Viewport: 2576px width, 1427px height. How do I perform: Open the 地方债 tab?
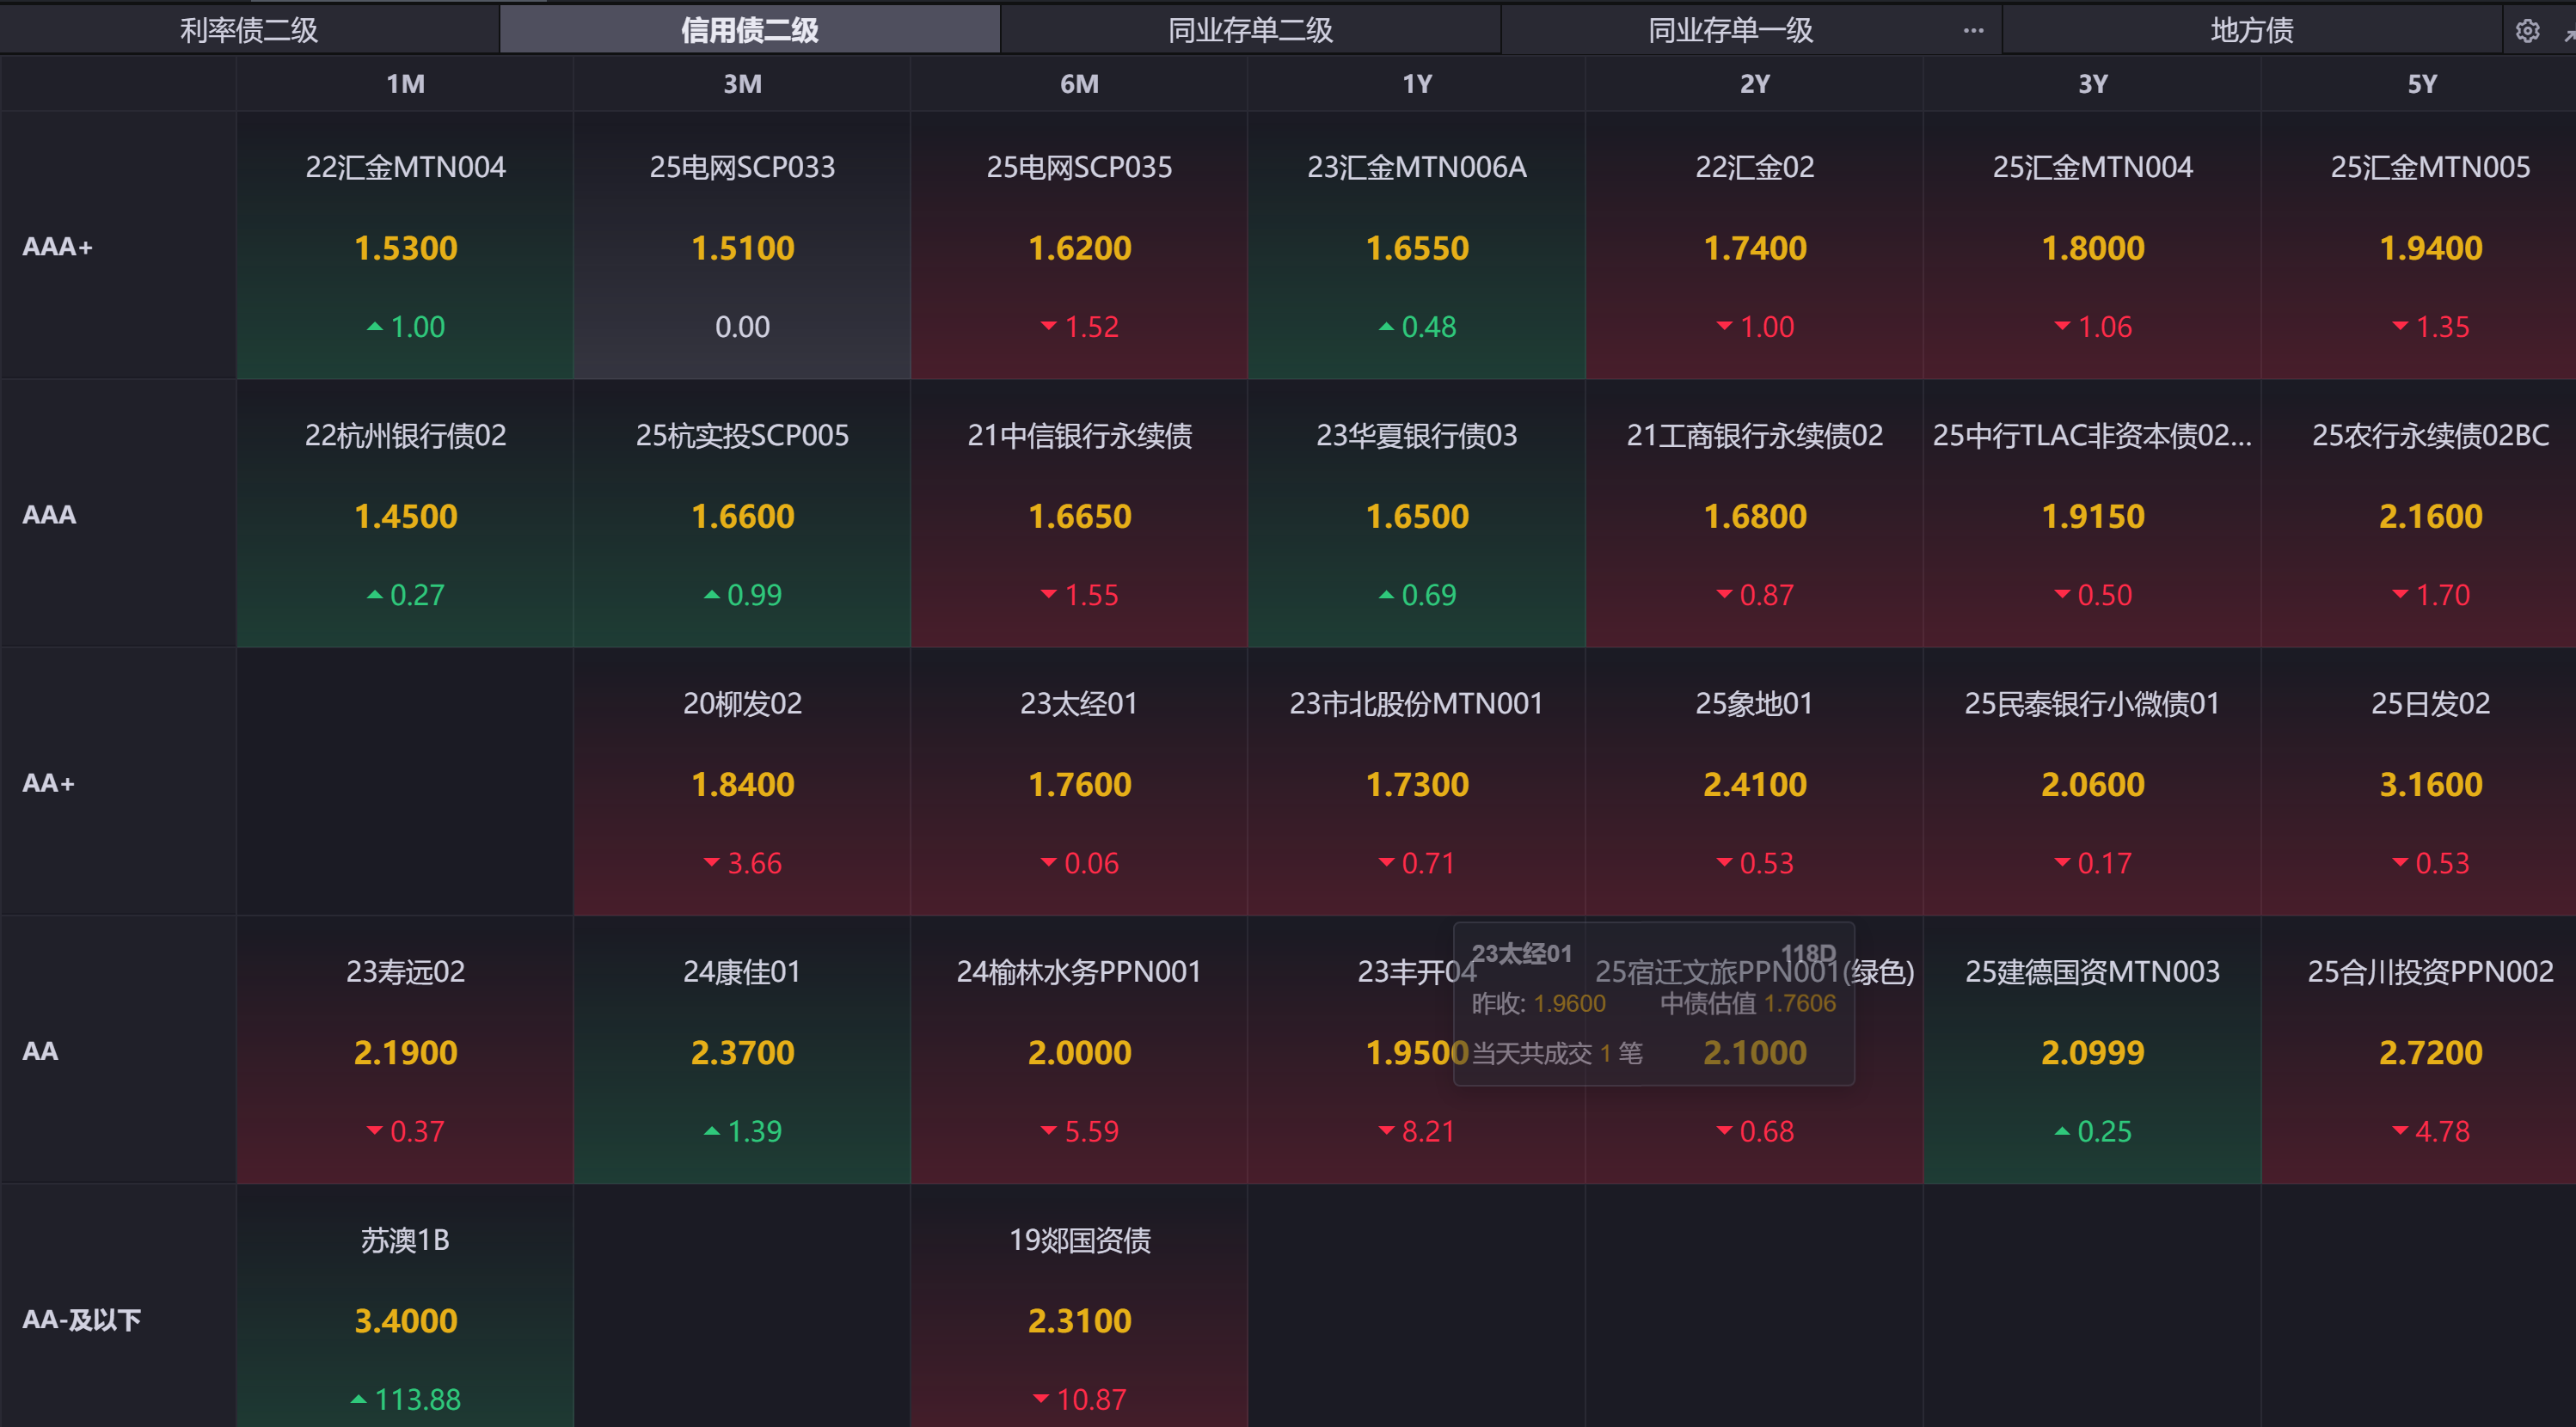pos(2251,30)
